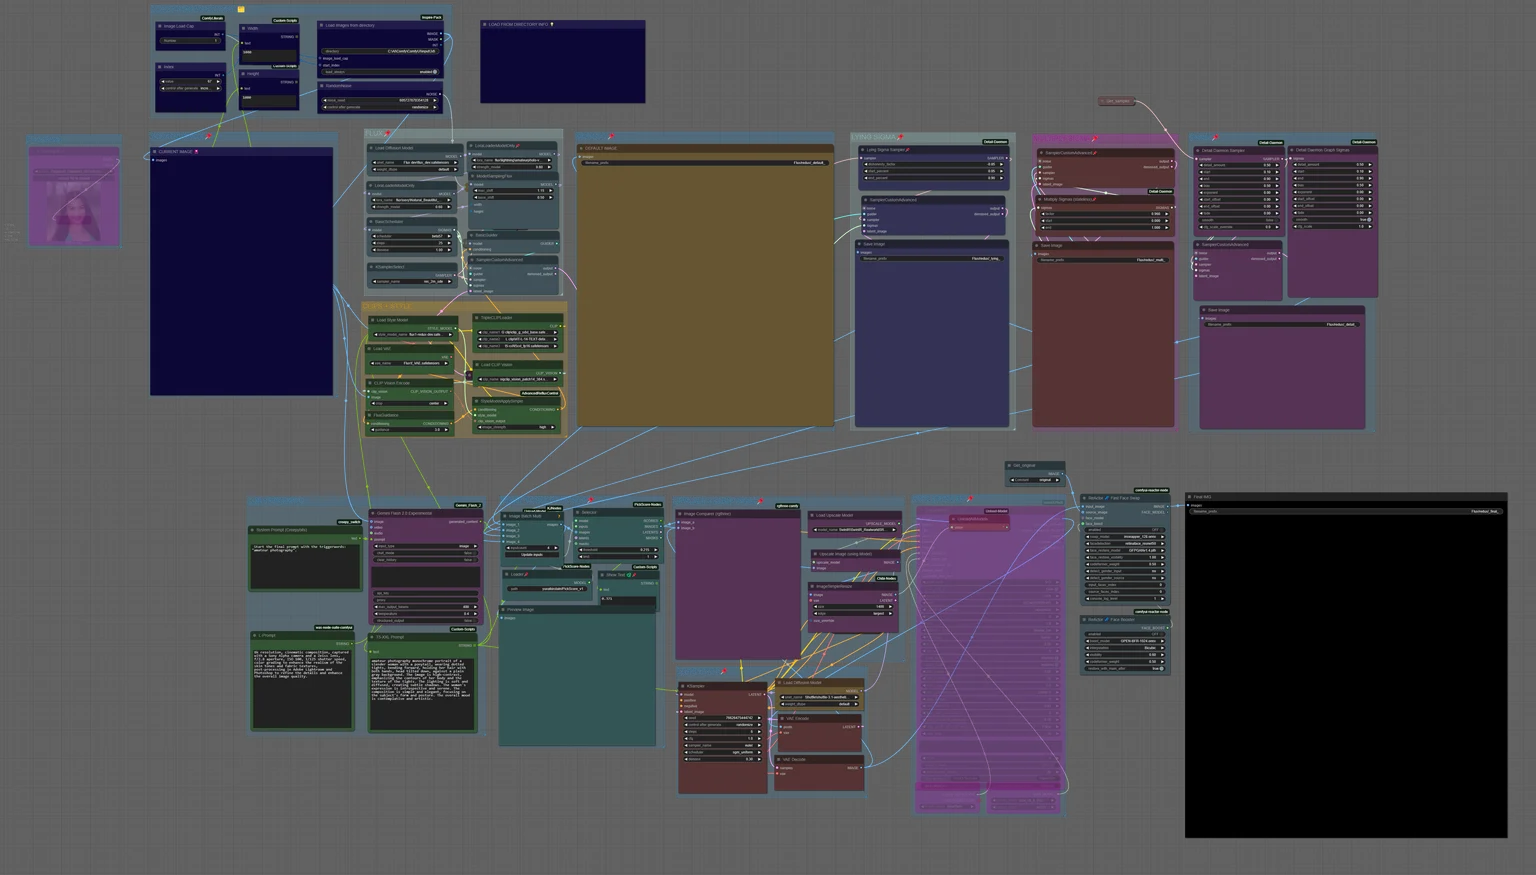The image size is (1536, 875).
Task: Click the T5-XXL Prompt text area
Action: [421, 692]
